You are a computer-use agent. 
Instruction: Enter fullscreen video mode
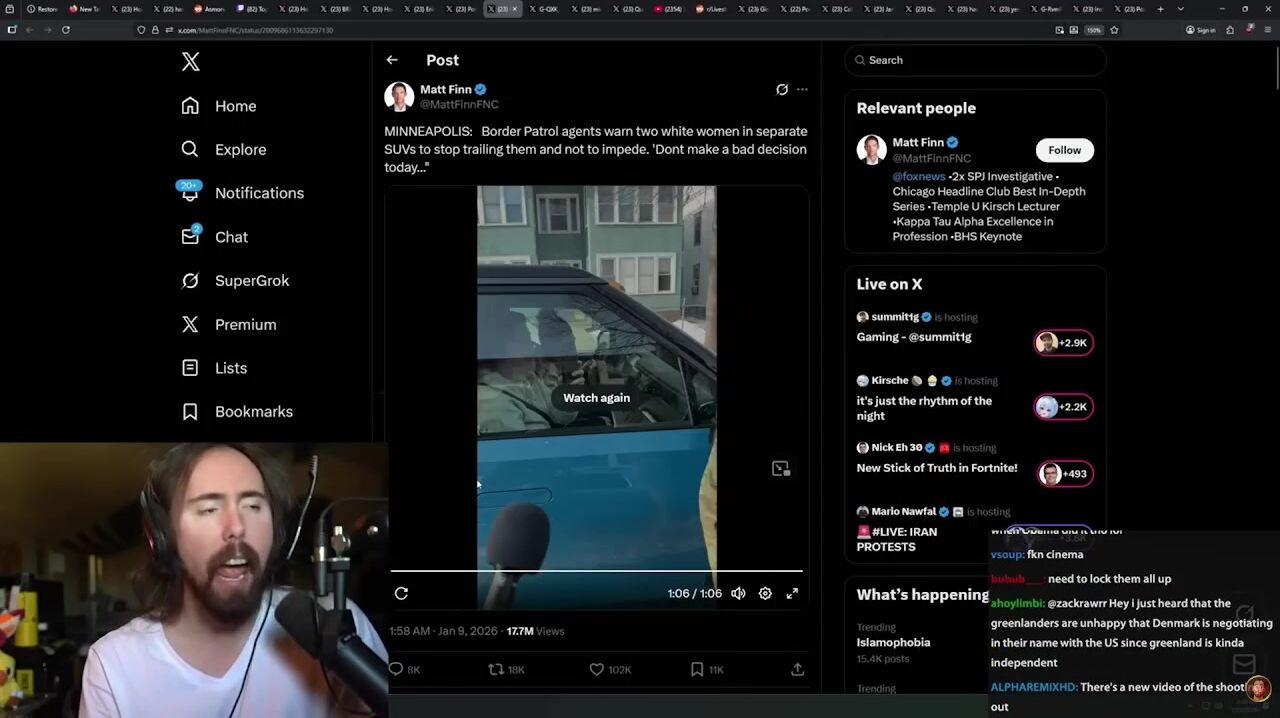[792, 593]
